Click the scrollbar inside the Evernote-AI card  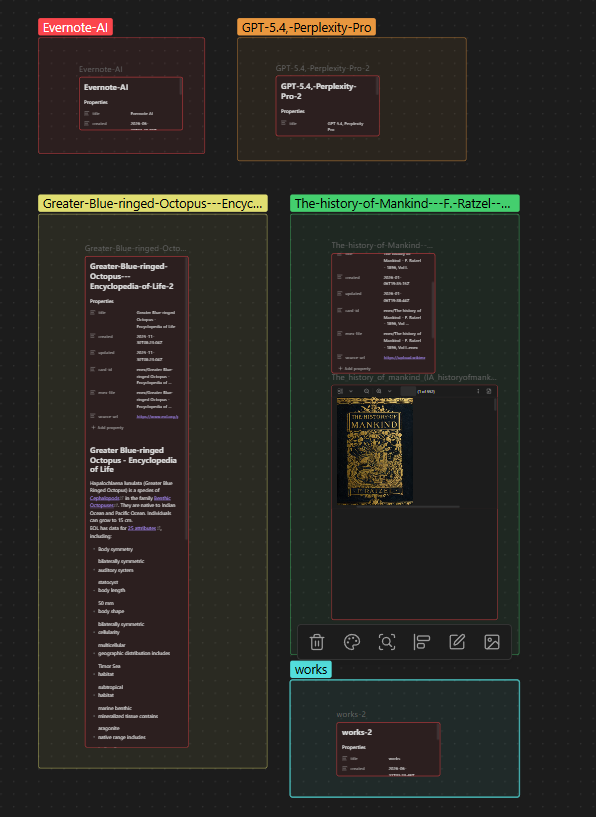[x=180, y=86]
